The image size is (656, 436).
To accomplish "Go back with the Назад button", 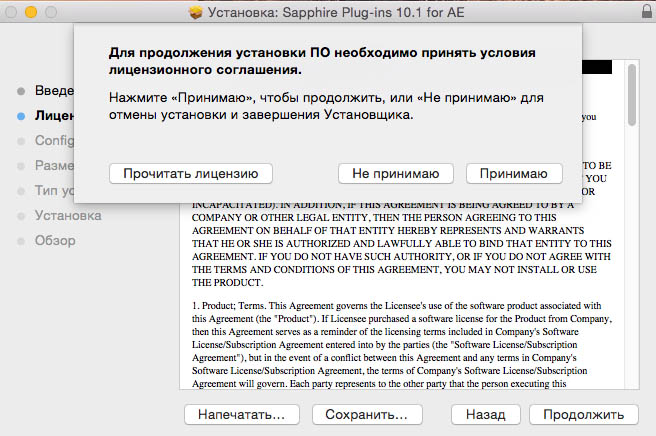I will coord(486,414).
